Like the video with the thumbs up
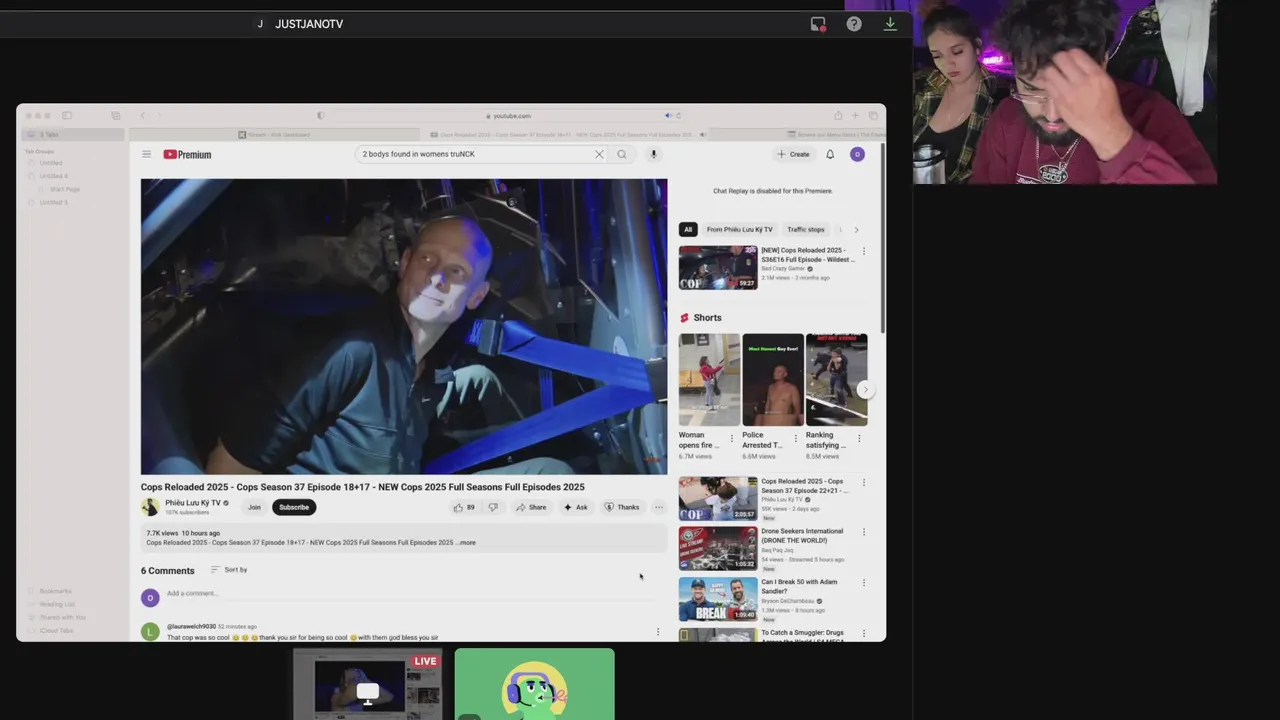This screenshot has width=1280, height=720. [463, 507]
